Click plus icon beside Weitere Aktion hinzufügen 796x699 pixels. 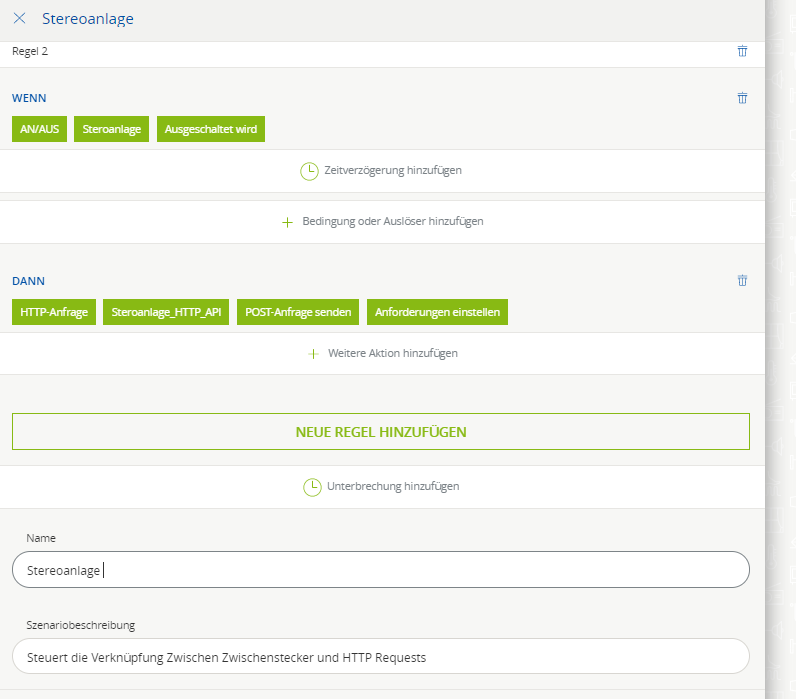pos(313,354)
